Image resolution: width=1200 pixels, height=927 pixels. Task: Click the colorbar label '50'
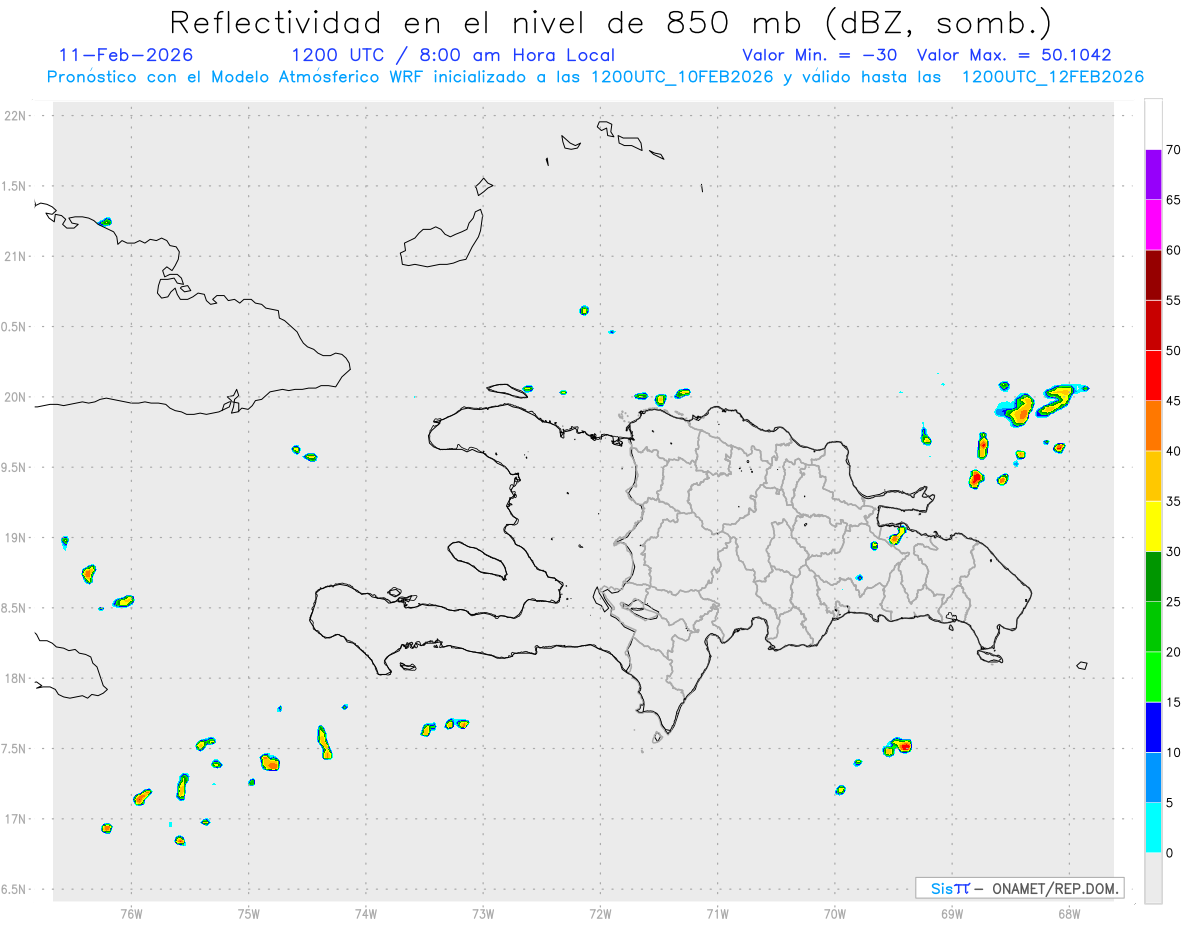click(1173, 350)
